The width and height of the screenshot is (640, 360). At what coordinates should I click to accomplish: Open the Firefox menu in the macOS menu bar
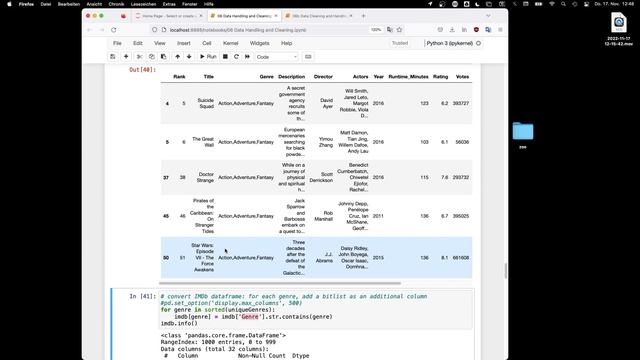tap(26, 4)
